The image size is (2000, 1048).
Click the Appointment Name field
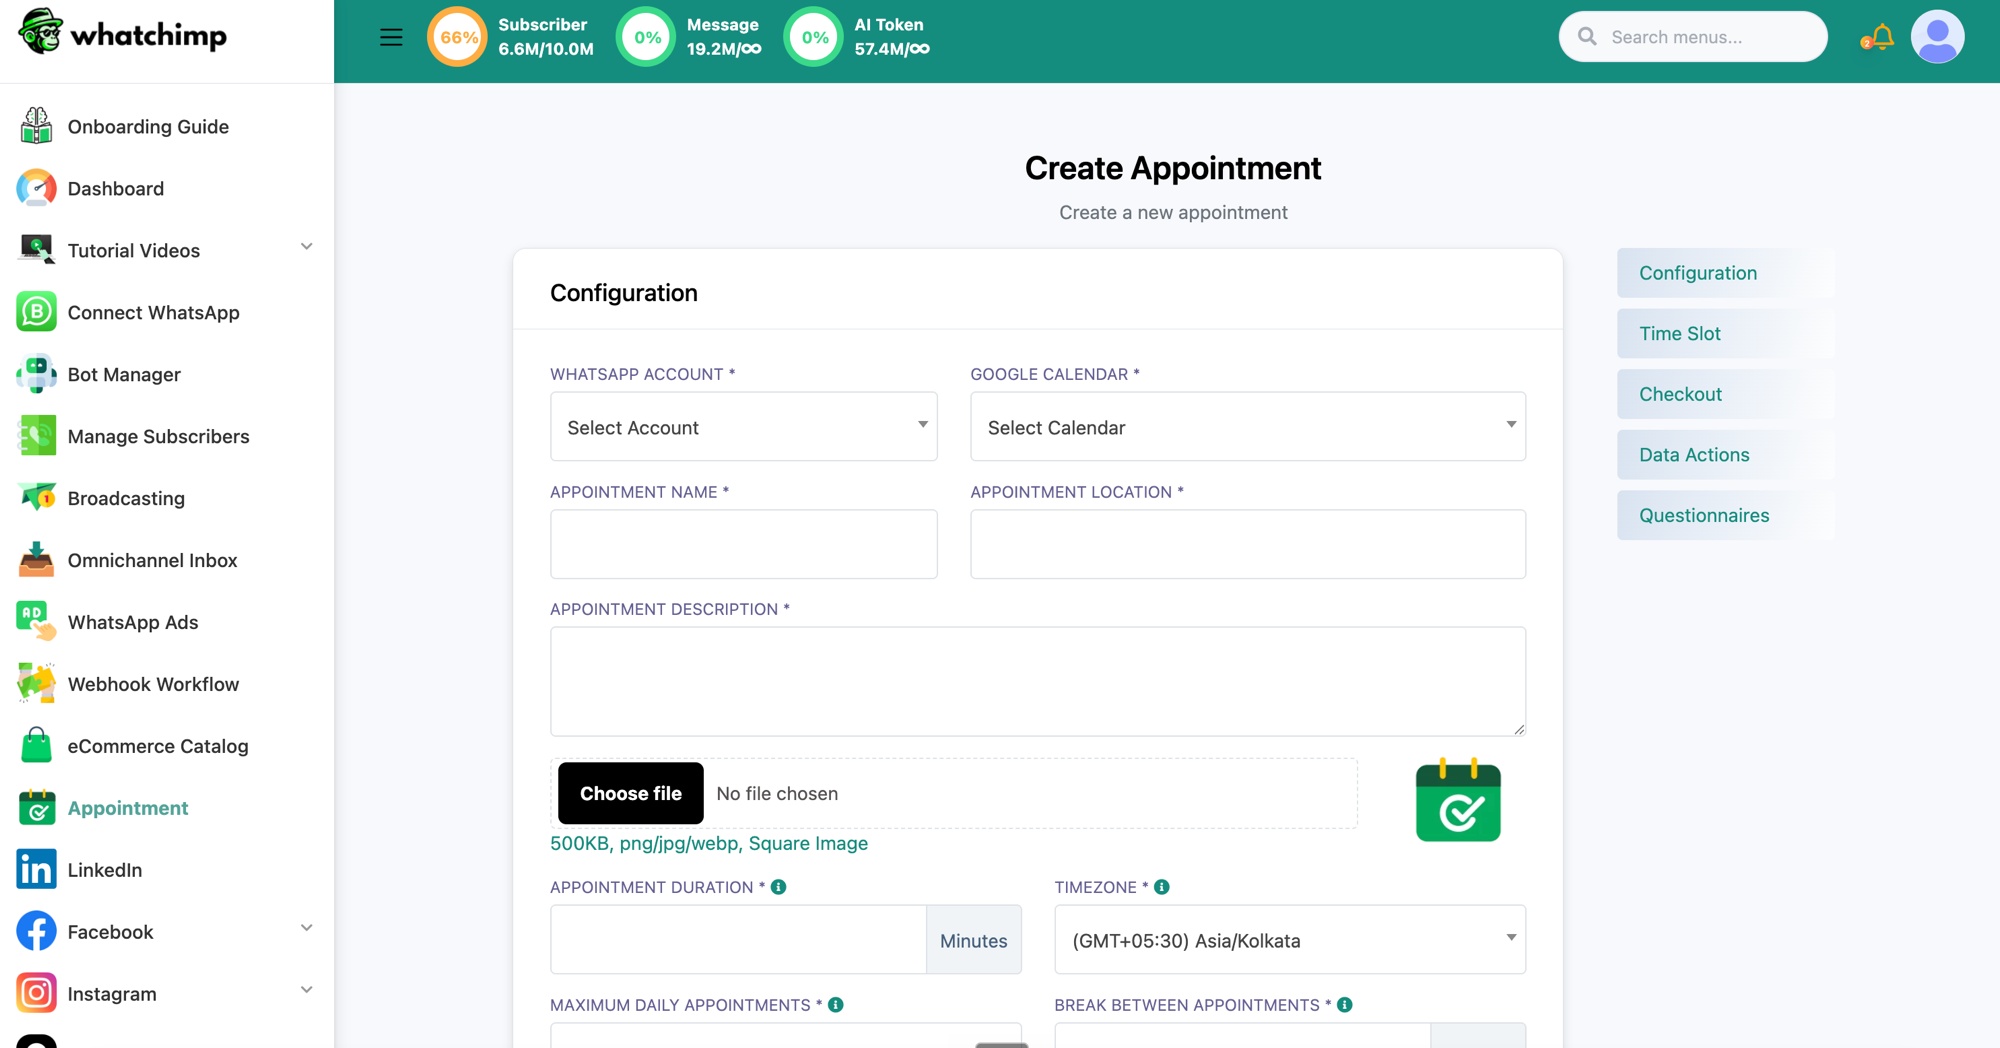[x=743, y=544]
